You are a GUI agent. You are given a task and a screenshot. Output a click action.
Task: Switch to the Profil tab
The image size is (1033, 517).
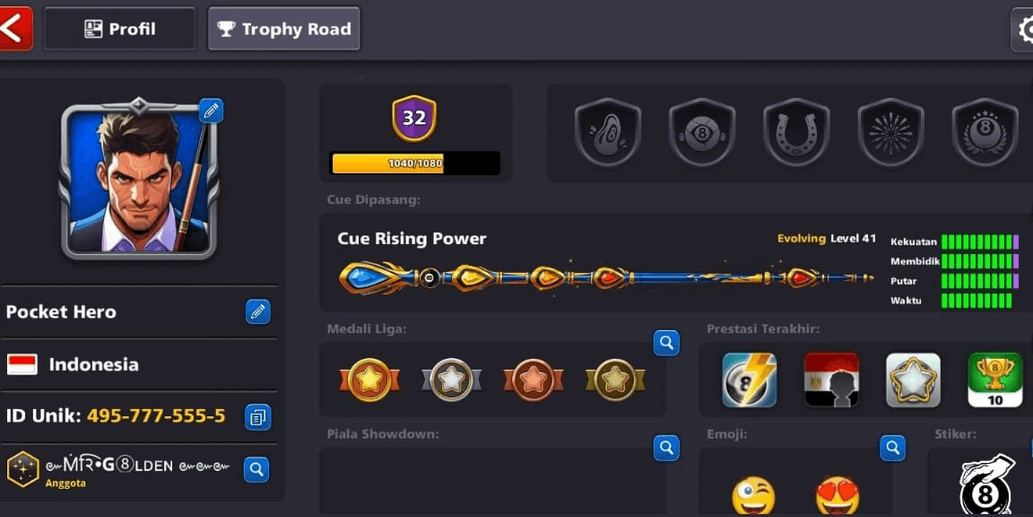point(120,29)
